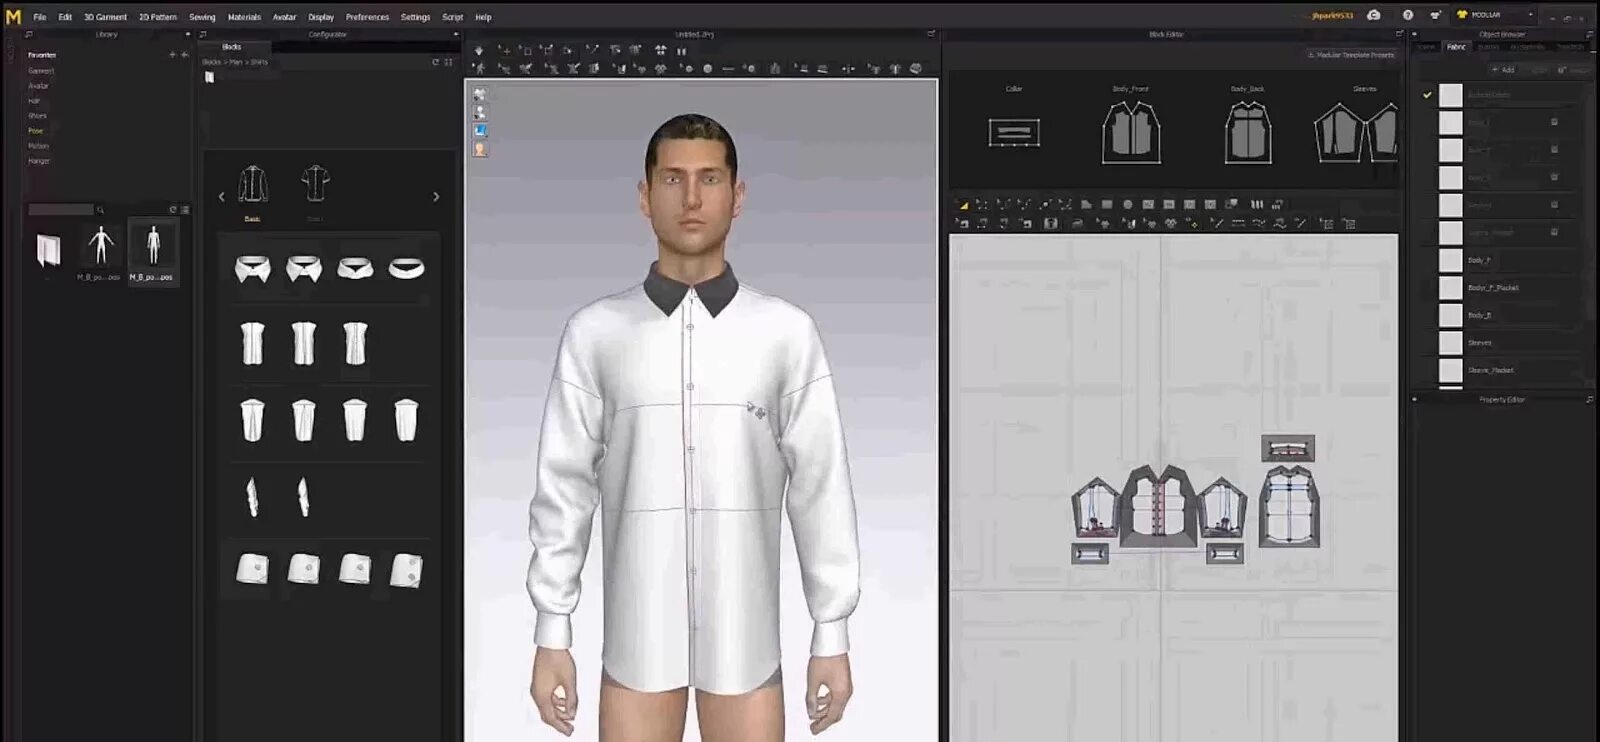Select the Body_B fabric swatch
1600x742 pixels.
[1450, 315]
